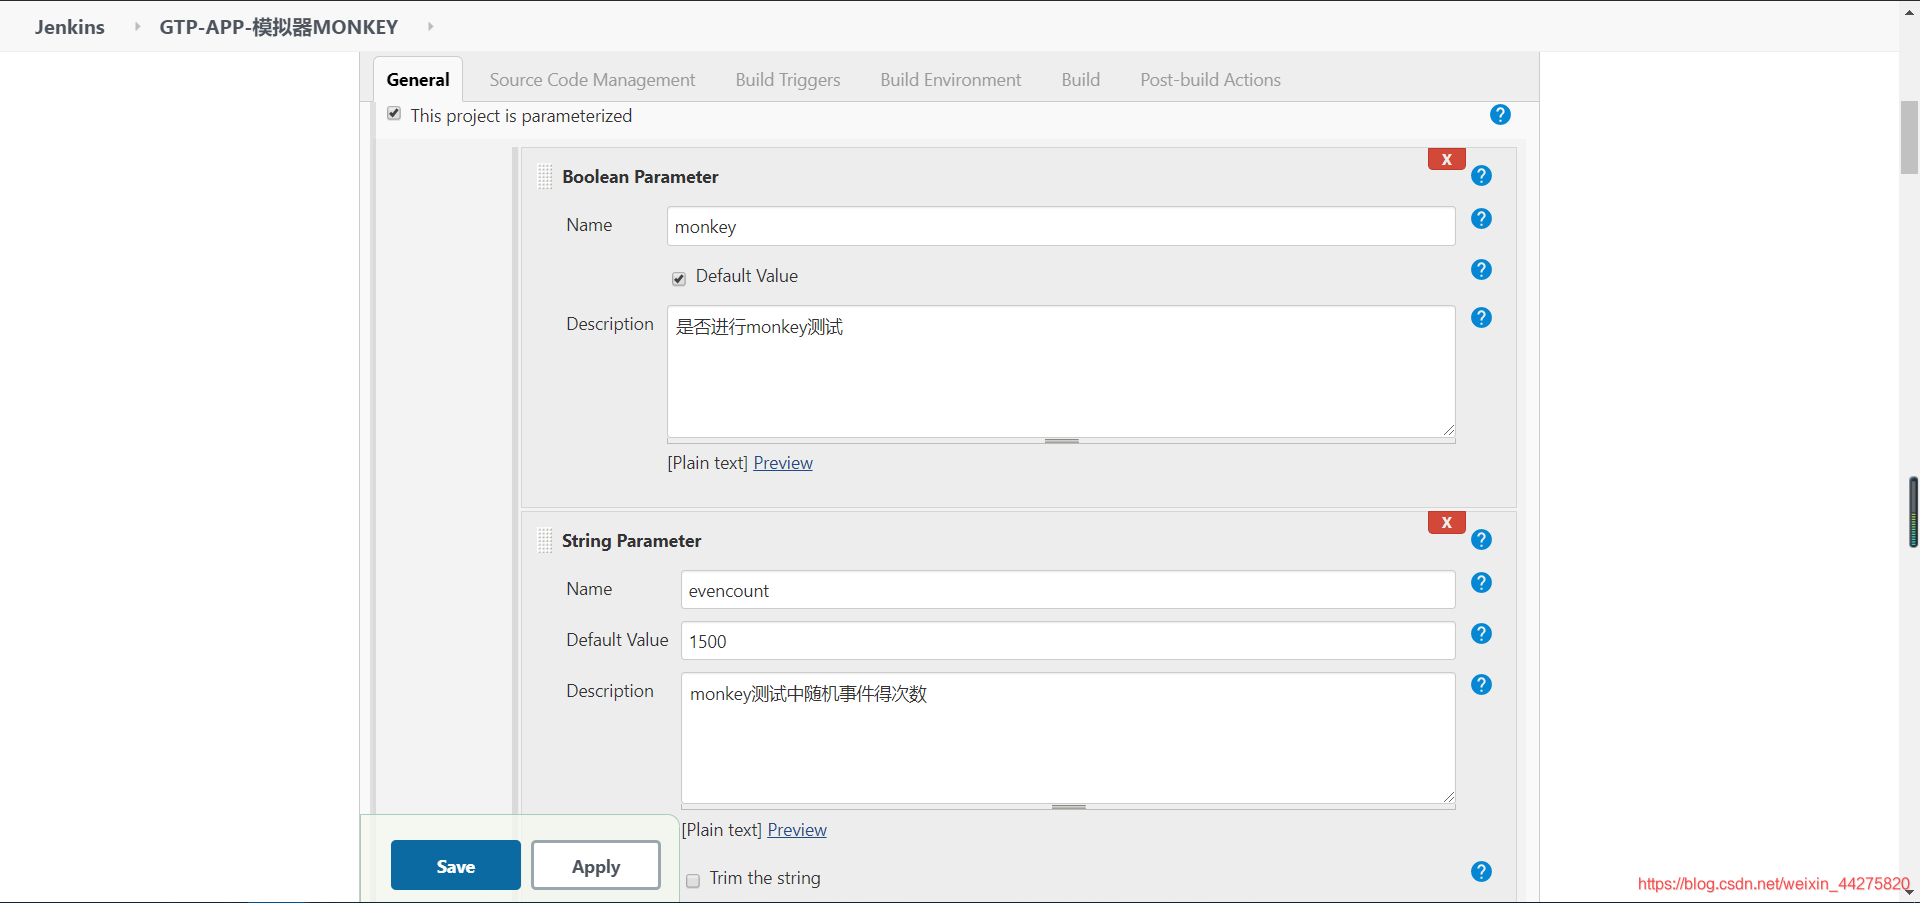Image resolution: width=1920 pixels, height=903 pixels.
Task: Switch to Build Triggers tab
Action: (788, 80)
